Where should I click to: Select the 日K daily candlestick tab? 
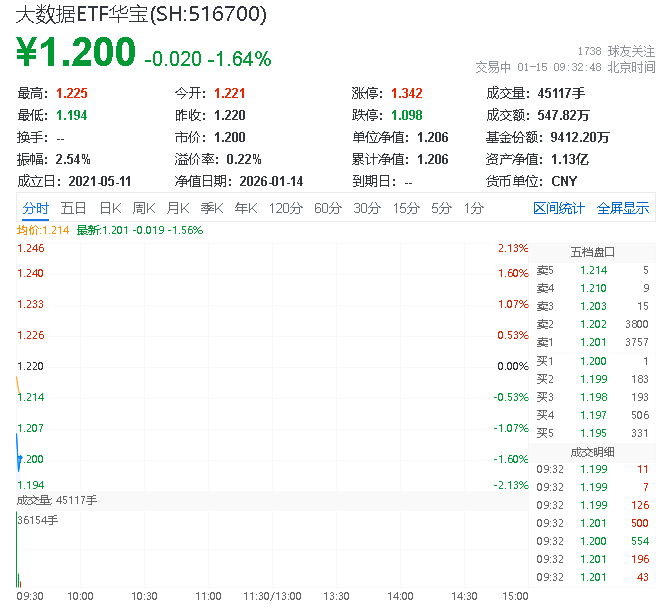[110, 208]
